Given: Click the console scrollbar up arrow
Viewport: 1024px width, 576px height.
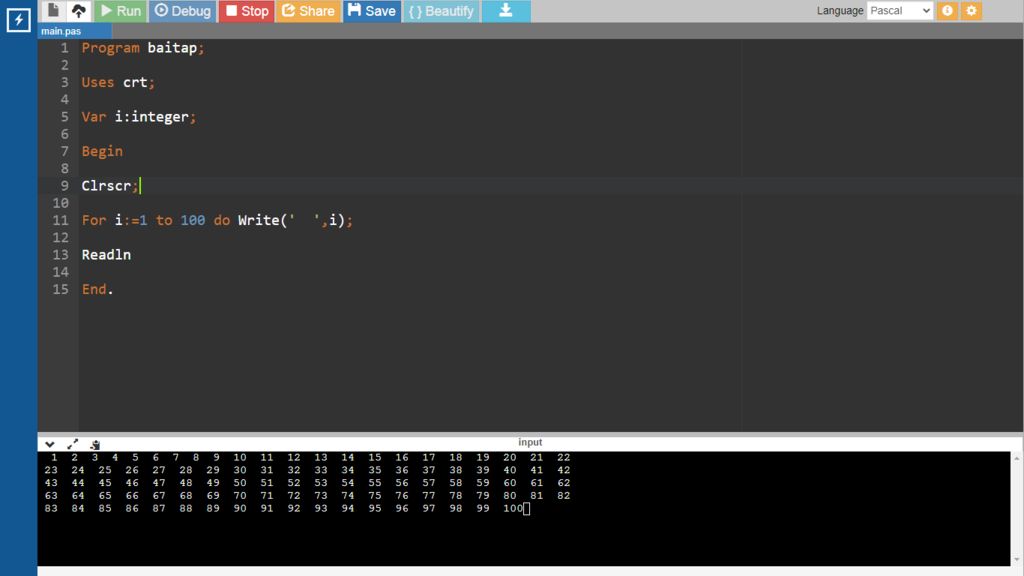Looking at the screenshot, I should pos(1017,458).
